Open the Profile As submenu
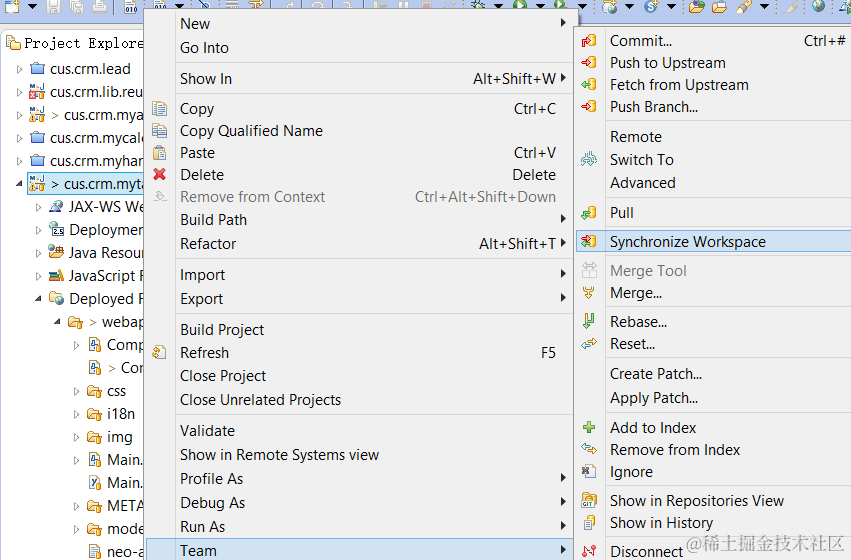851x560 pixels. tap(374, 479)
